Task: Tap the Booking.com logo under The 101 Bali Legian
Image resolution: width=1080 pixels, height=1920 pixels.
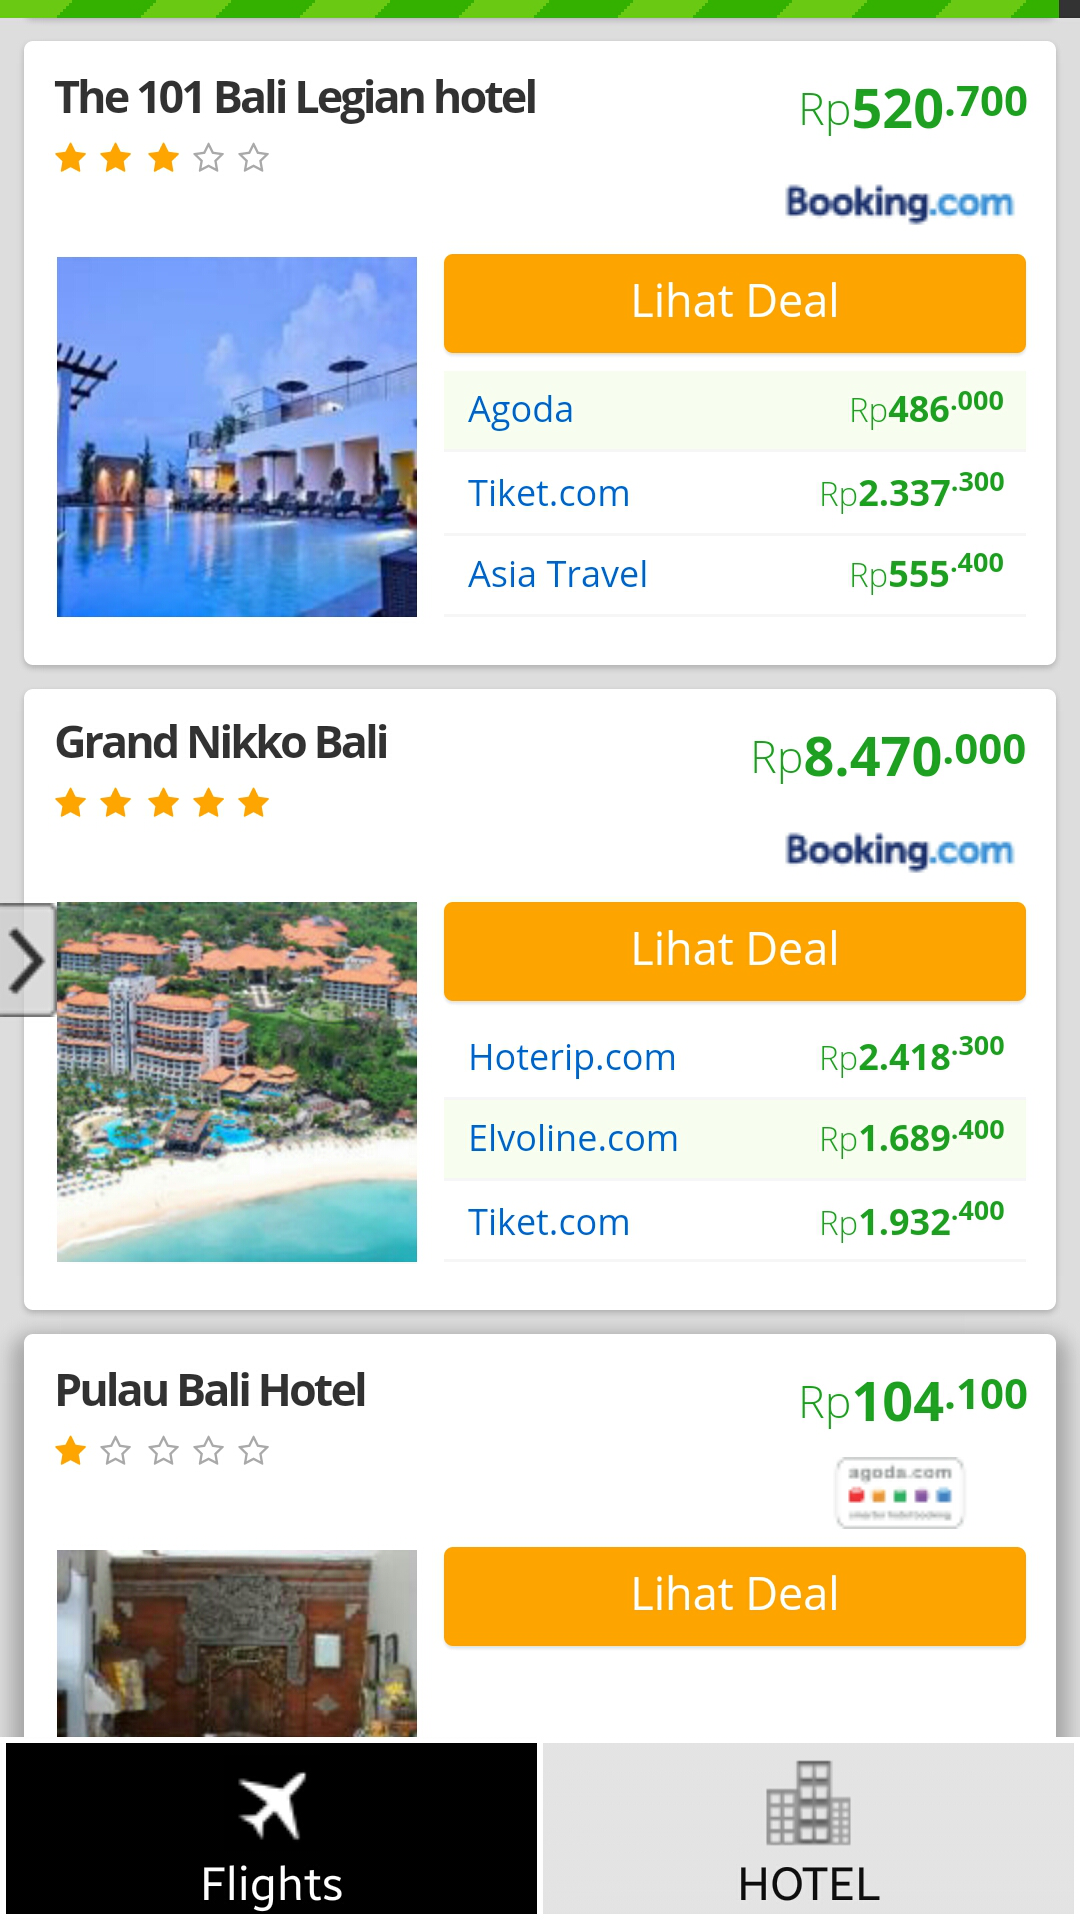Action: 899,202
